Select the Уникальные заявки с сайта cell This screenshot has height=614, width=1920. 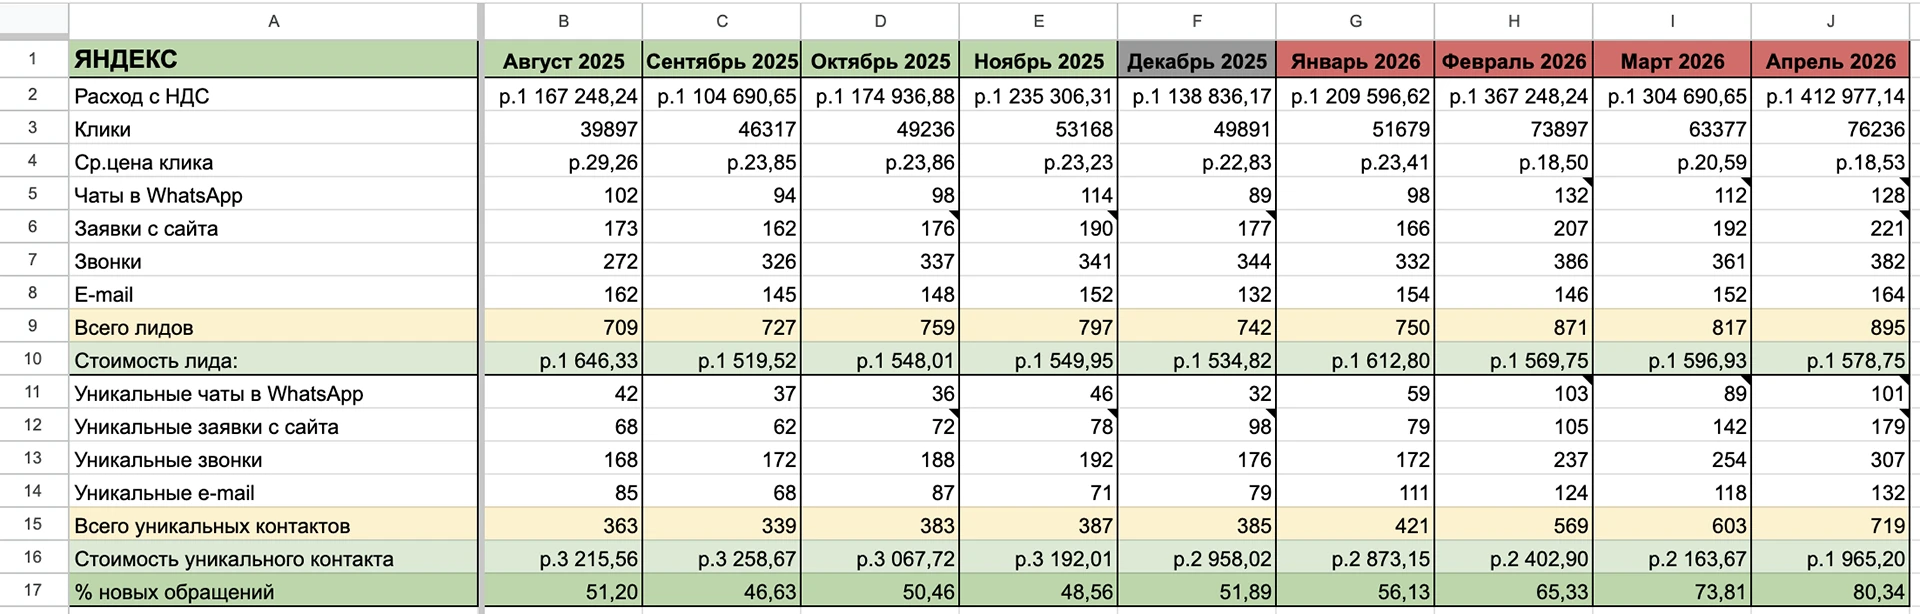(274, 426)
